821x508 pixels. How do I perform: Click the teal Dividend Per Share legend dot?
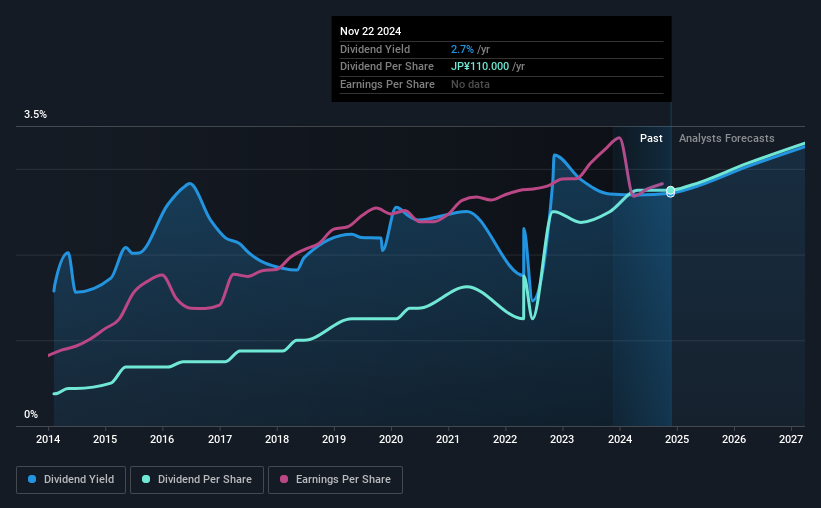pyautogui.click(x=146, y=480)
